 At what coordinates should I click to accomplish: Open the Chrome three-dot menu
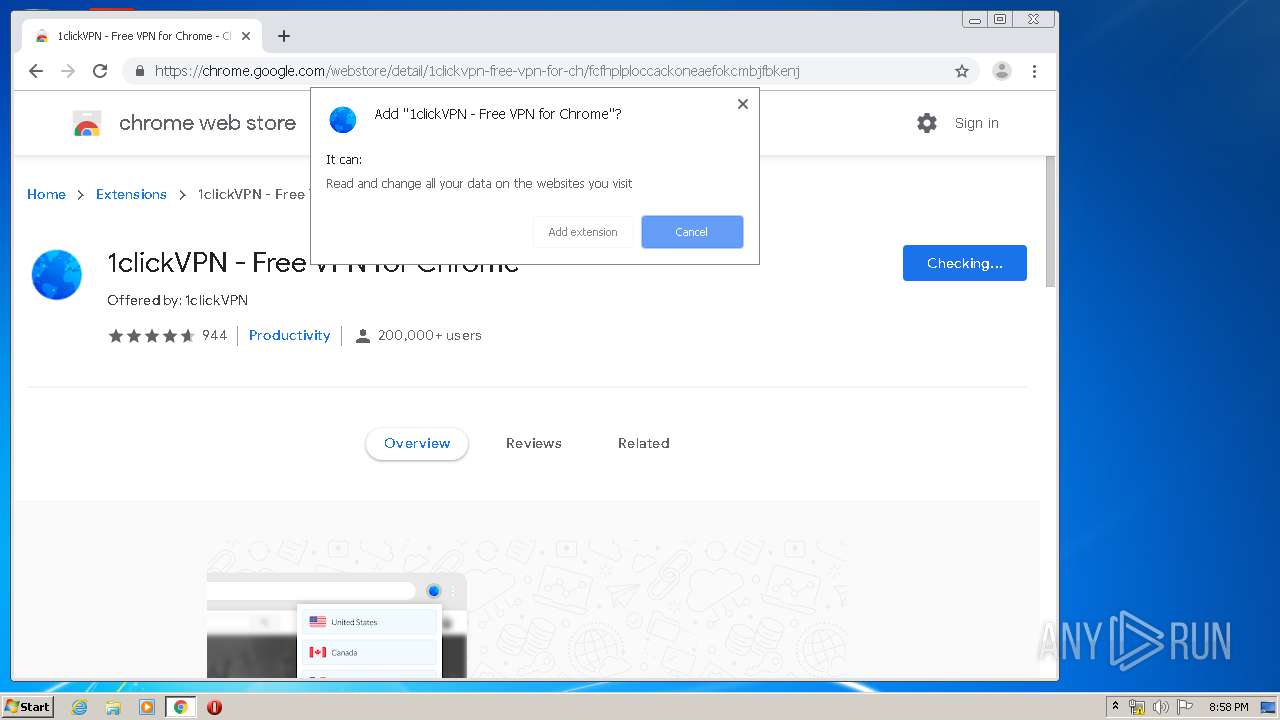tap(1034, 71)
